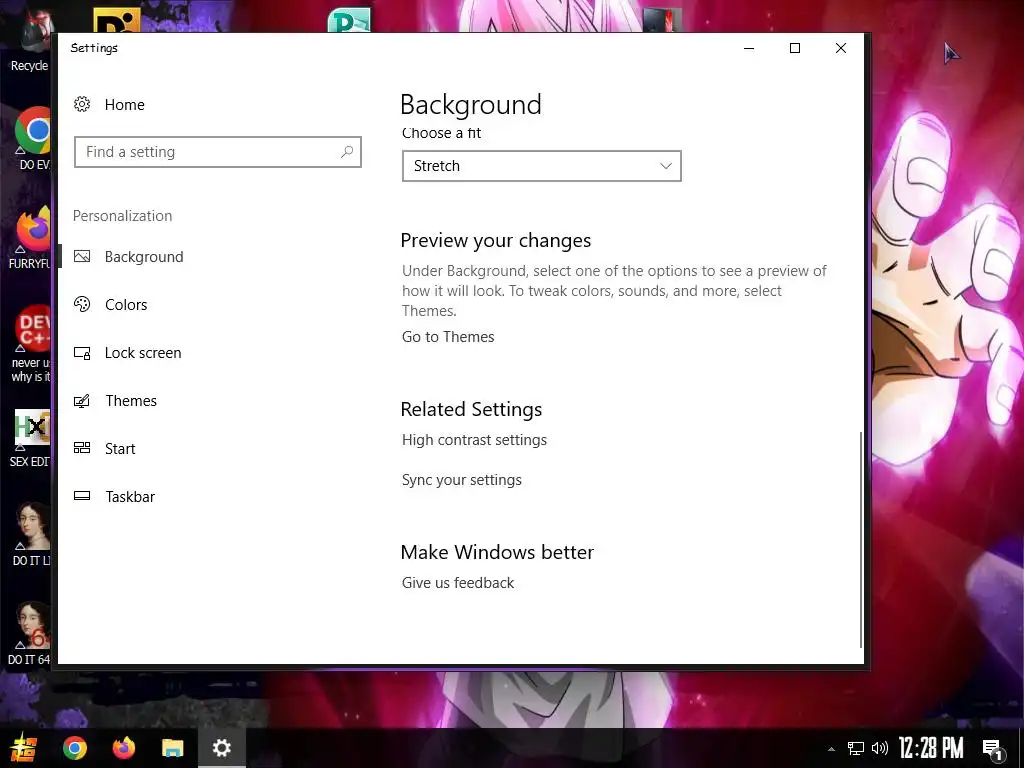1024x768 pixels.
Task: Open the Home gear icon
Action: tap(82, 104)
